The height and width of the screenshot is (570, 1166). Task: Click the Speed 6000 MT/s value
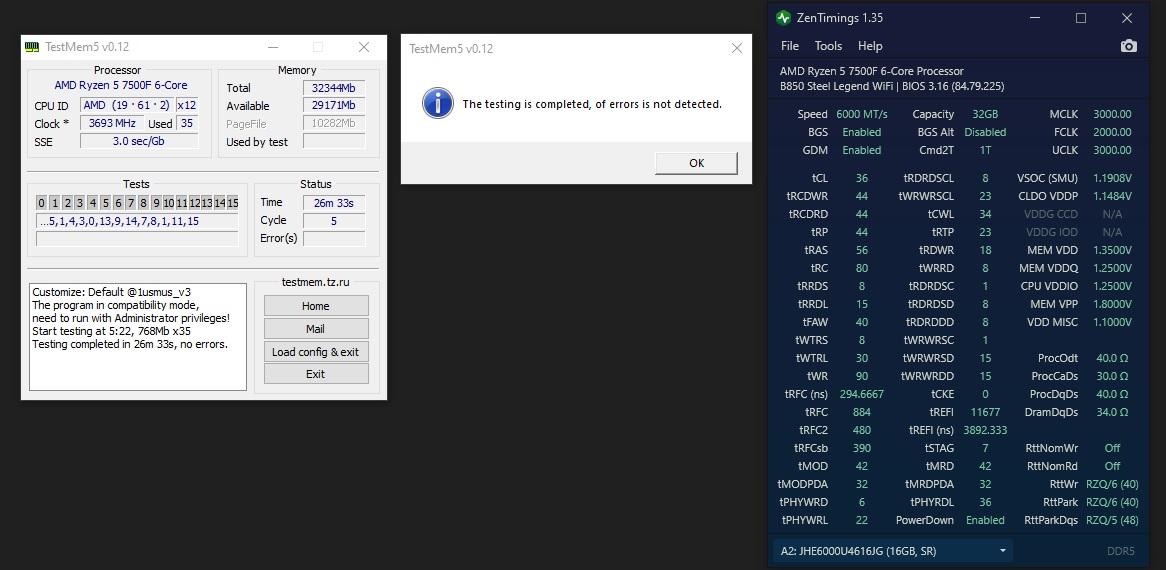pos(862,114)
